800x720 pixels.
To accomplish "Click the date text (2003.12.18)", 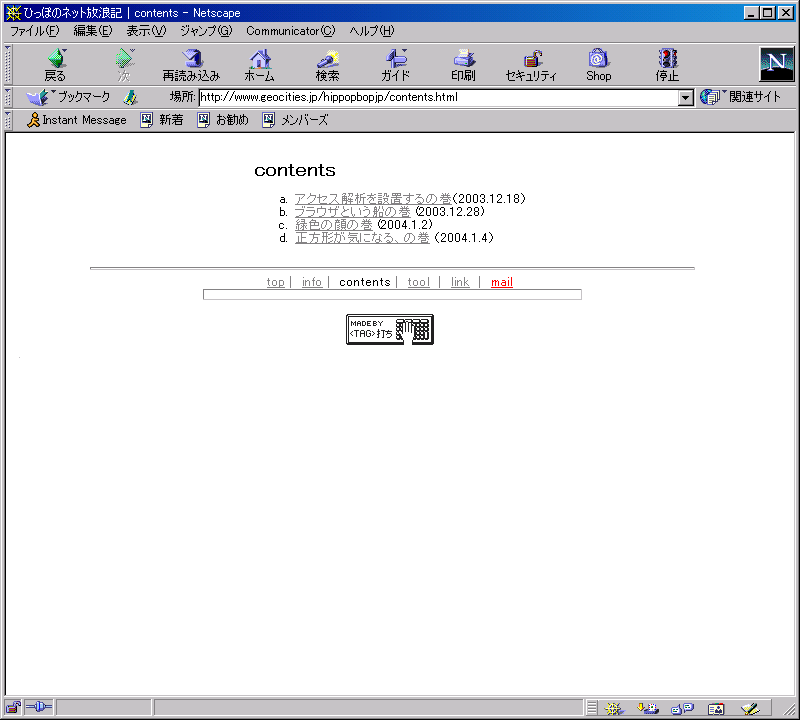I will point(489,198).
